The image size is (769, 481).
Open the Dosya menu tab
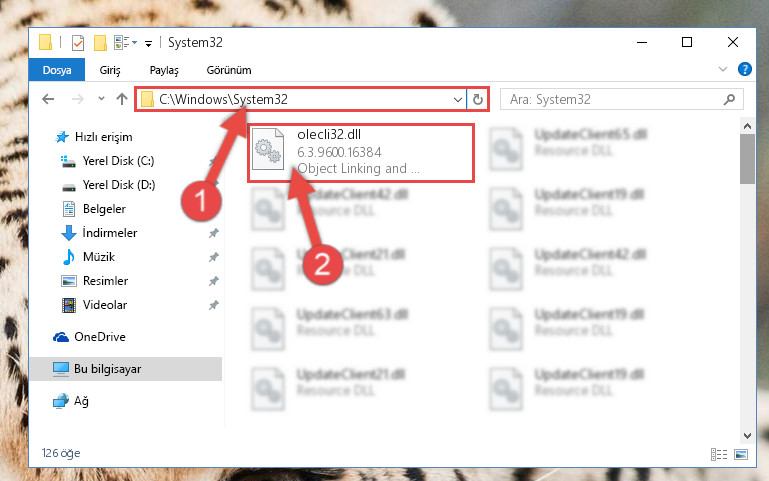click(x=57, y=70)
